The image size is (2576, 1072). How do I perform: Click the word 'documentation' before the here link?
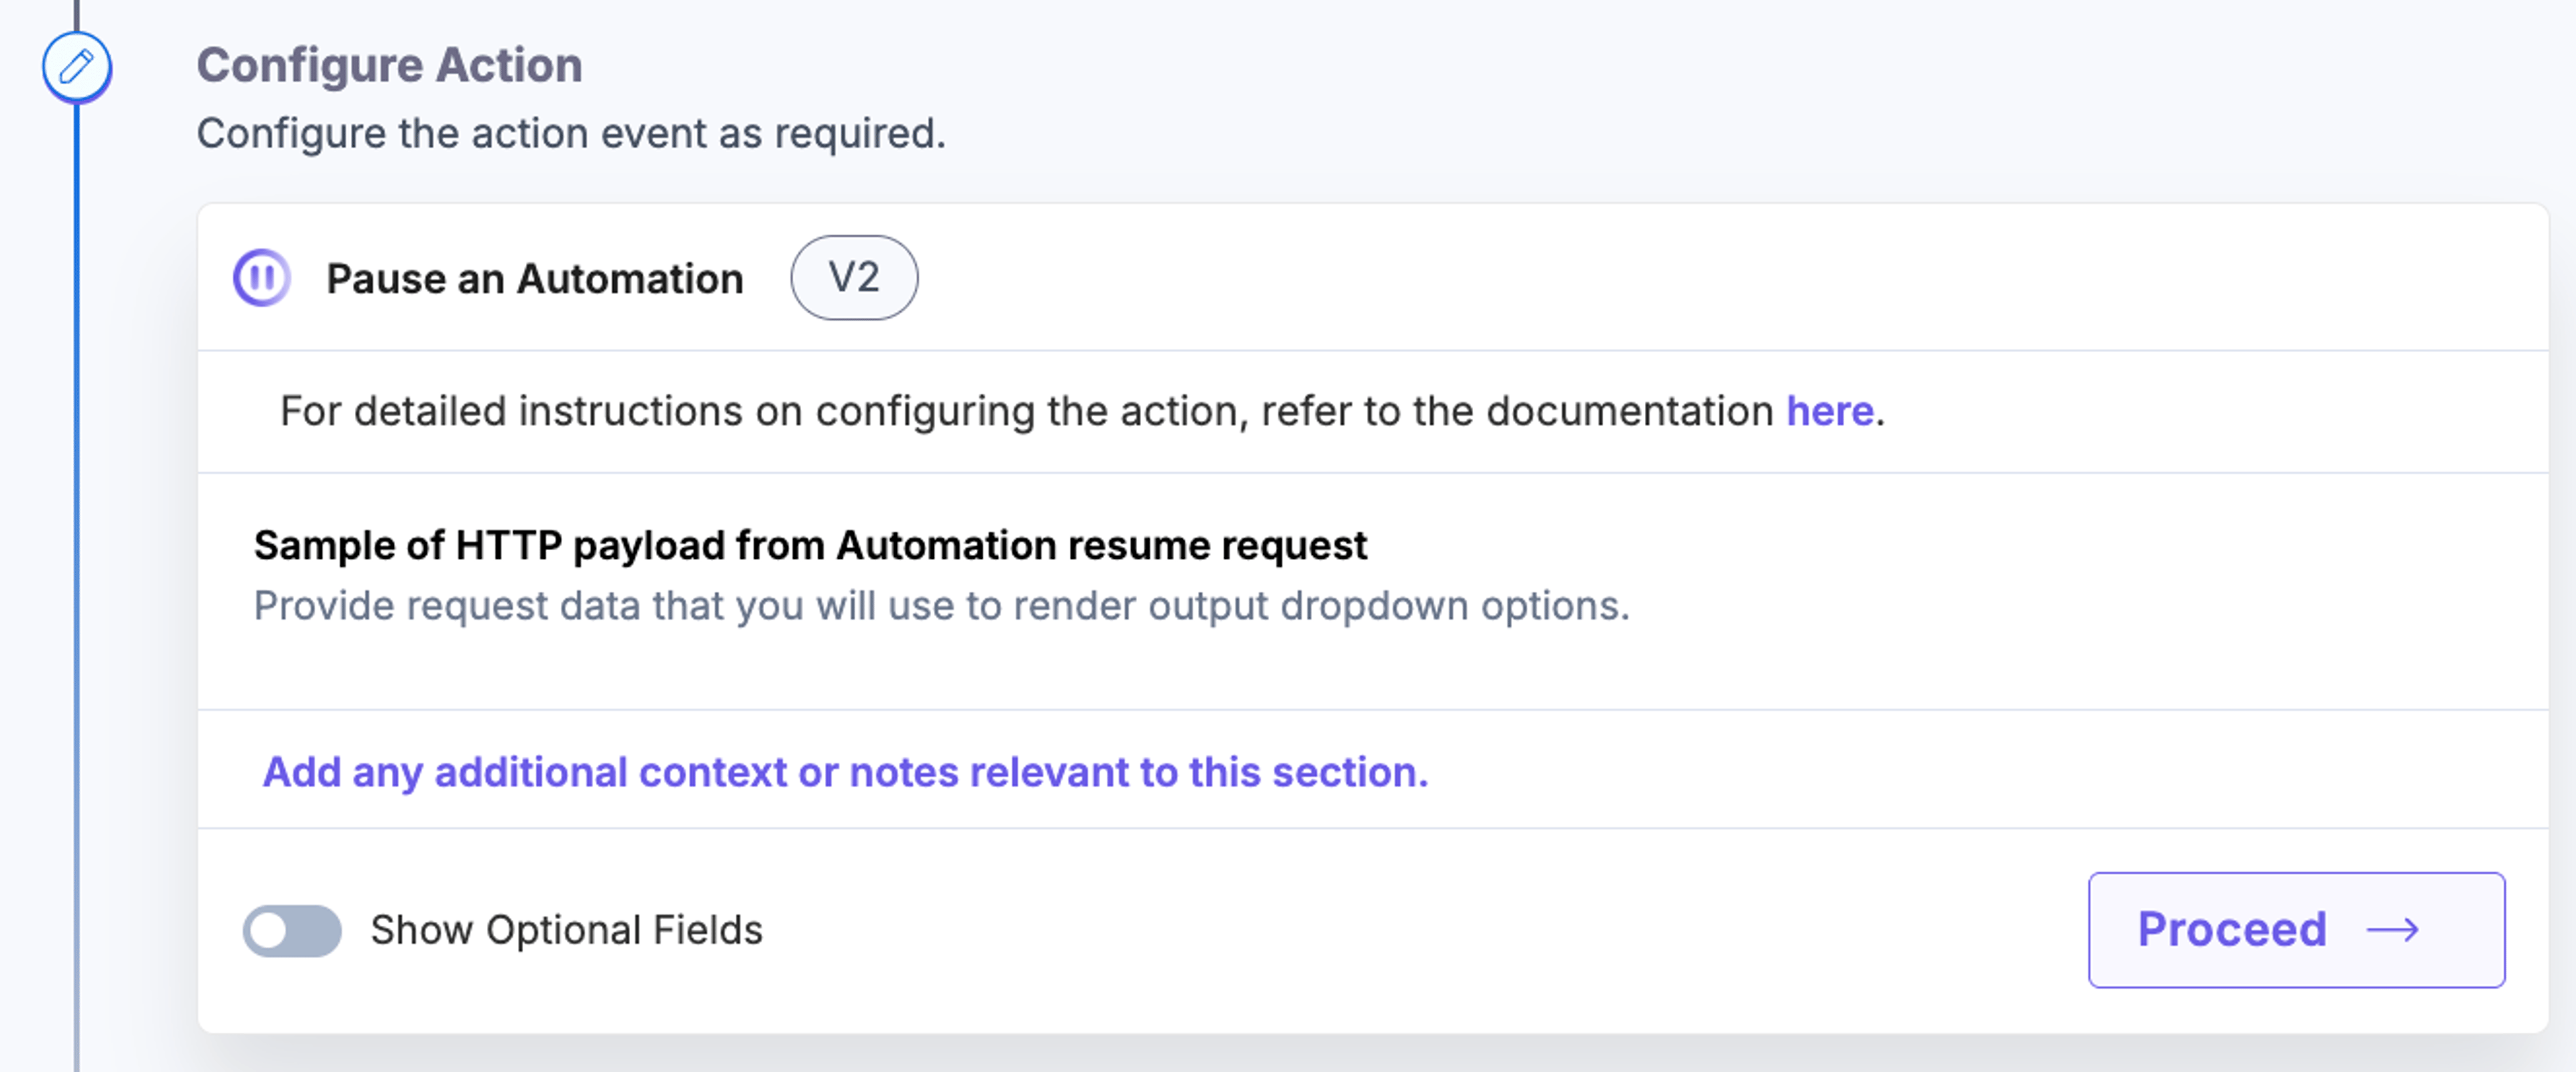tap(1629, 411)
